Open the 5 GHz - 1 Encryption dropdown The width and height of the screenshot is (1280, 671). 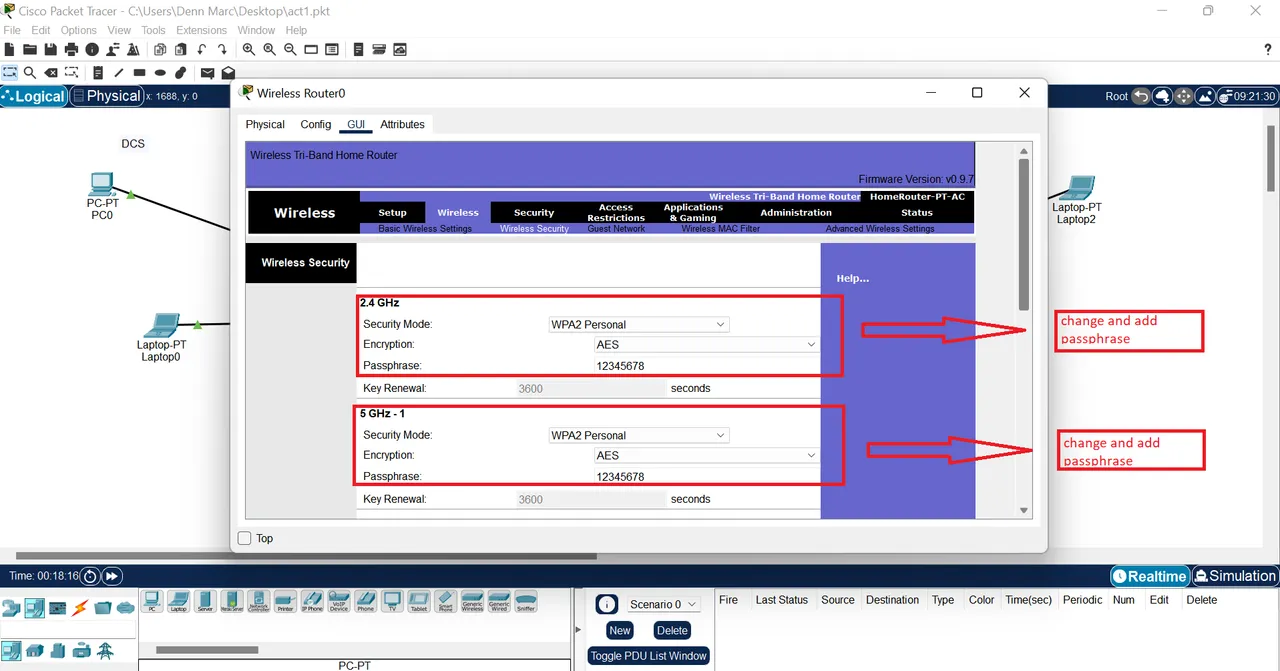[706, 455]
